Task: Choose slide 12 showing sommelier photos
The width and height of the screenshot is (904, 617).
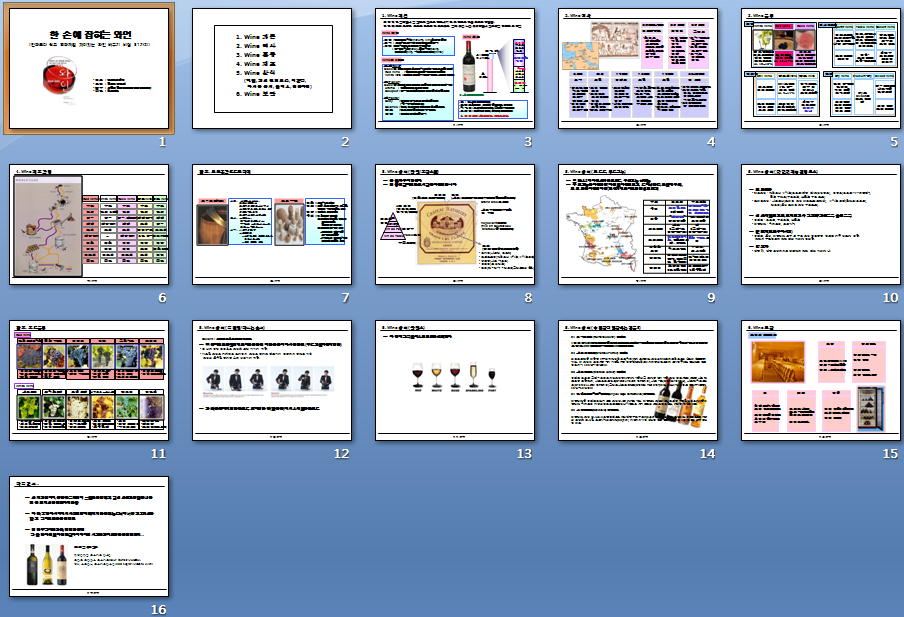Action: click(272, 381)
